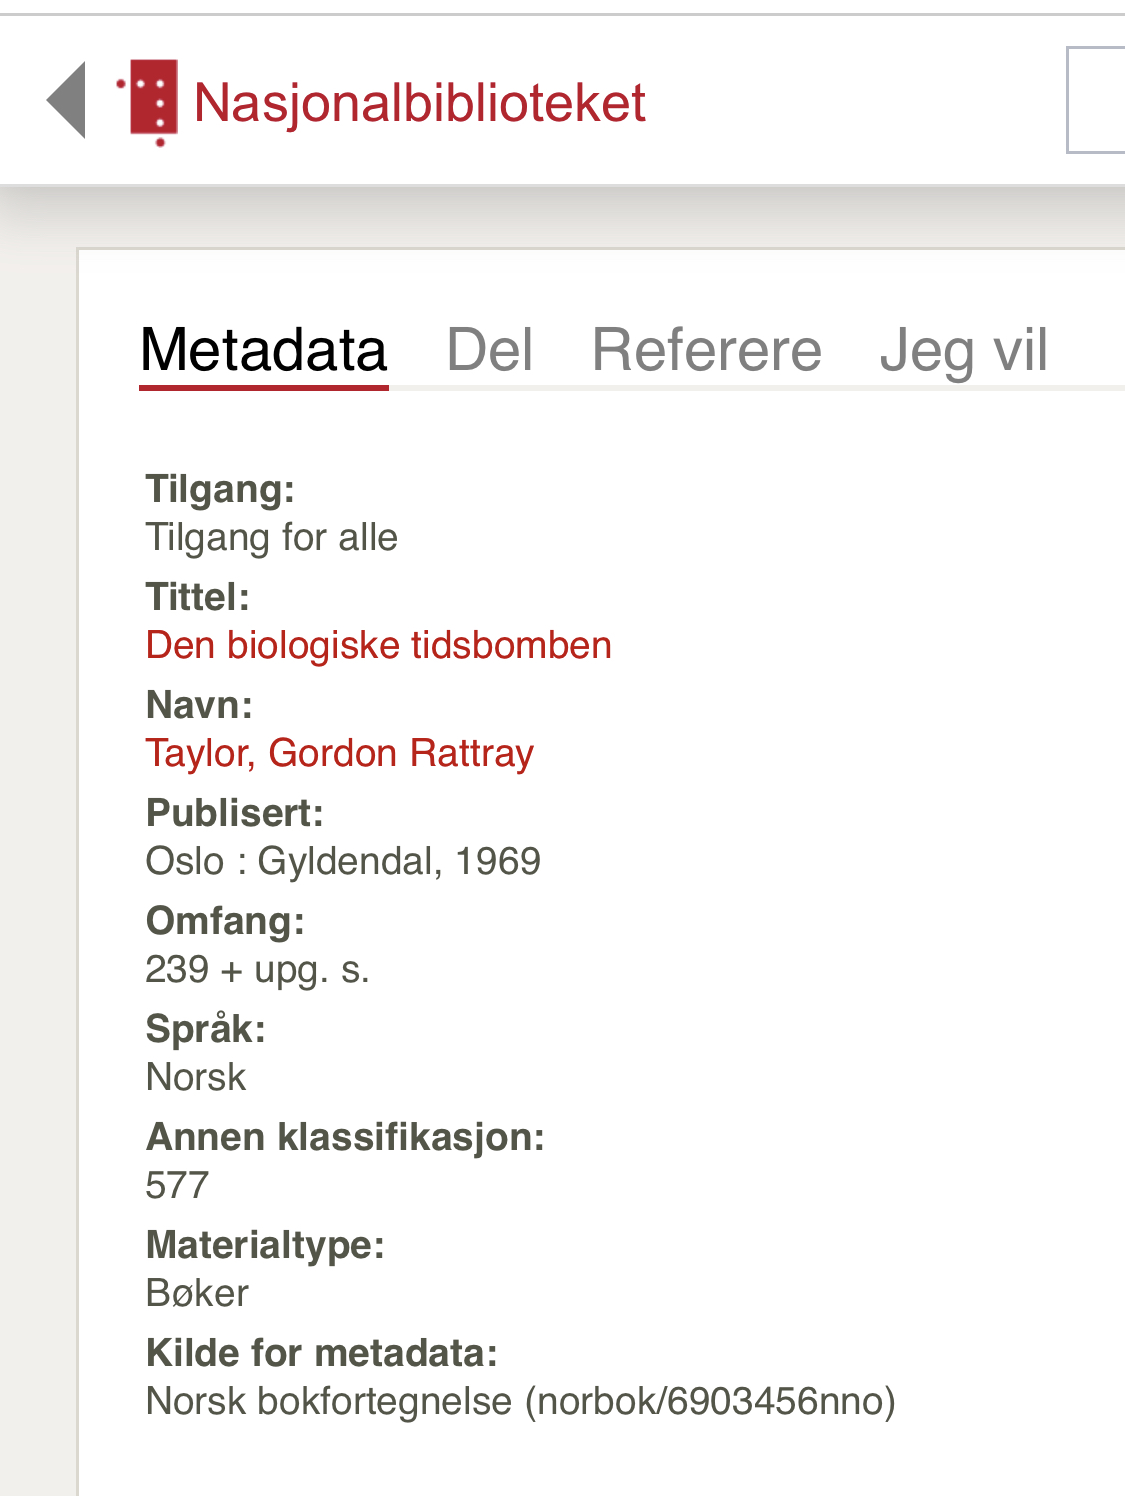Follow the author link Taylor, Gordon Rattray

pos(340,754)
